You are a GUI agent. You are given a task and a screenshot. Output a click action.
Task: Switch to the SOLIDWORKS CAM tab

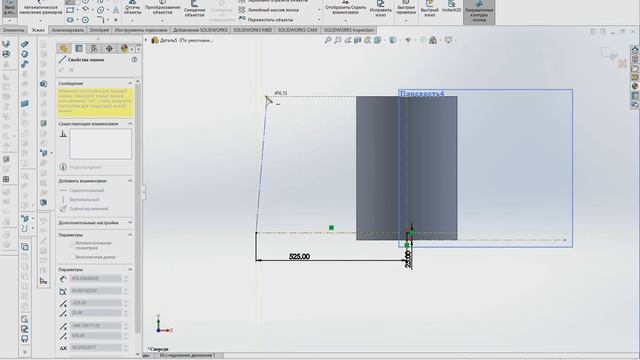pyautogui.click(x=297, y=30)
